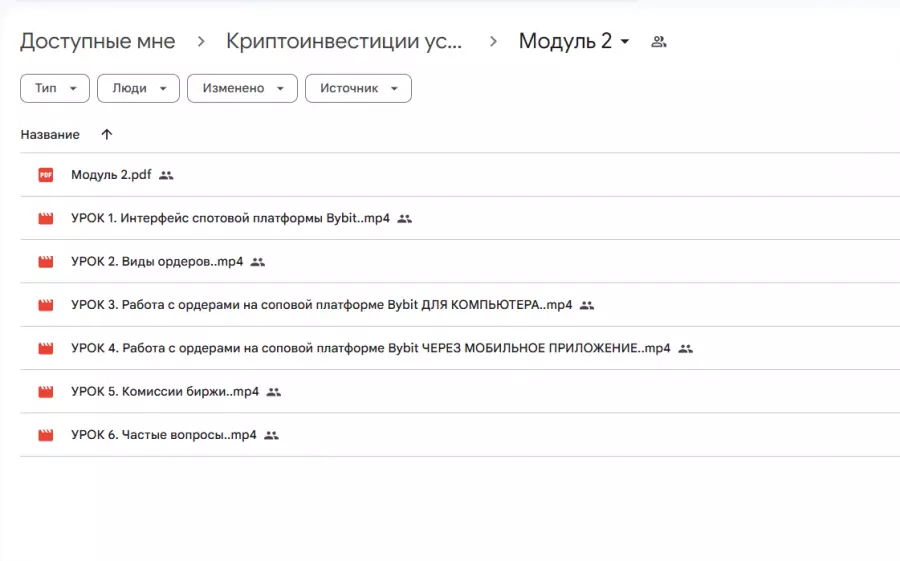Open the Люди filter dropdown
Viewport: 900px width, 561px height.
(138, 88)
